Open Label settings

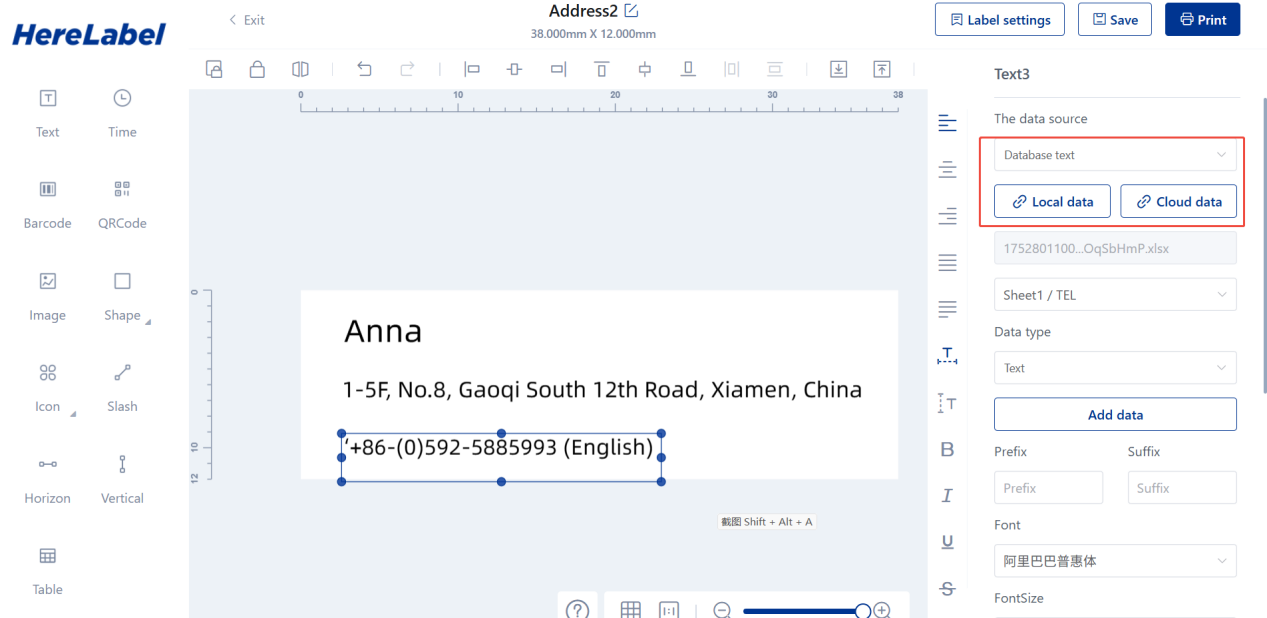pyautogui.click(x=999, y=19)
